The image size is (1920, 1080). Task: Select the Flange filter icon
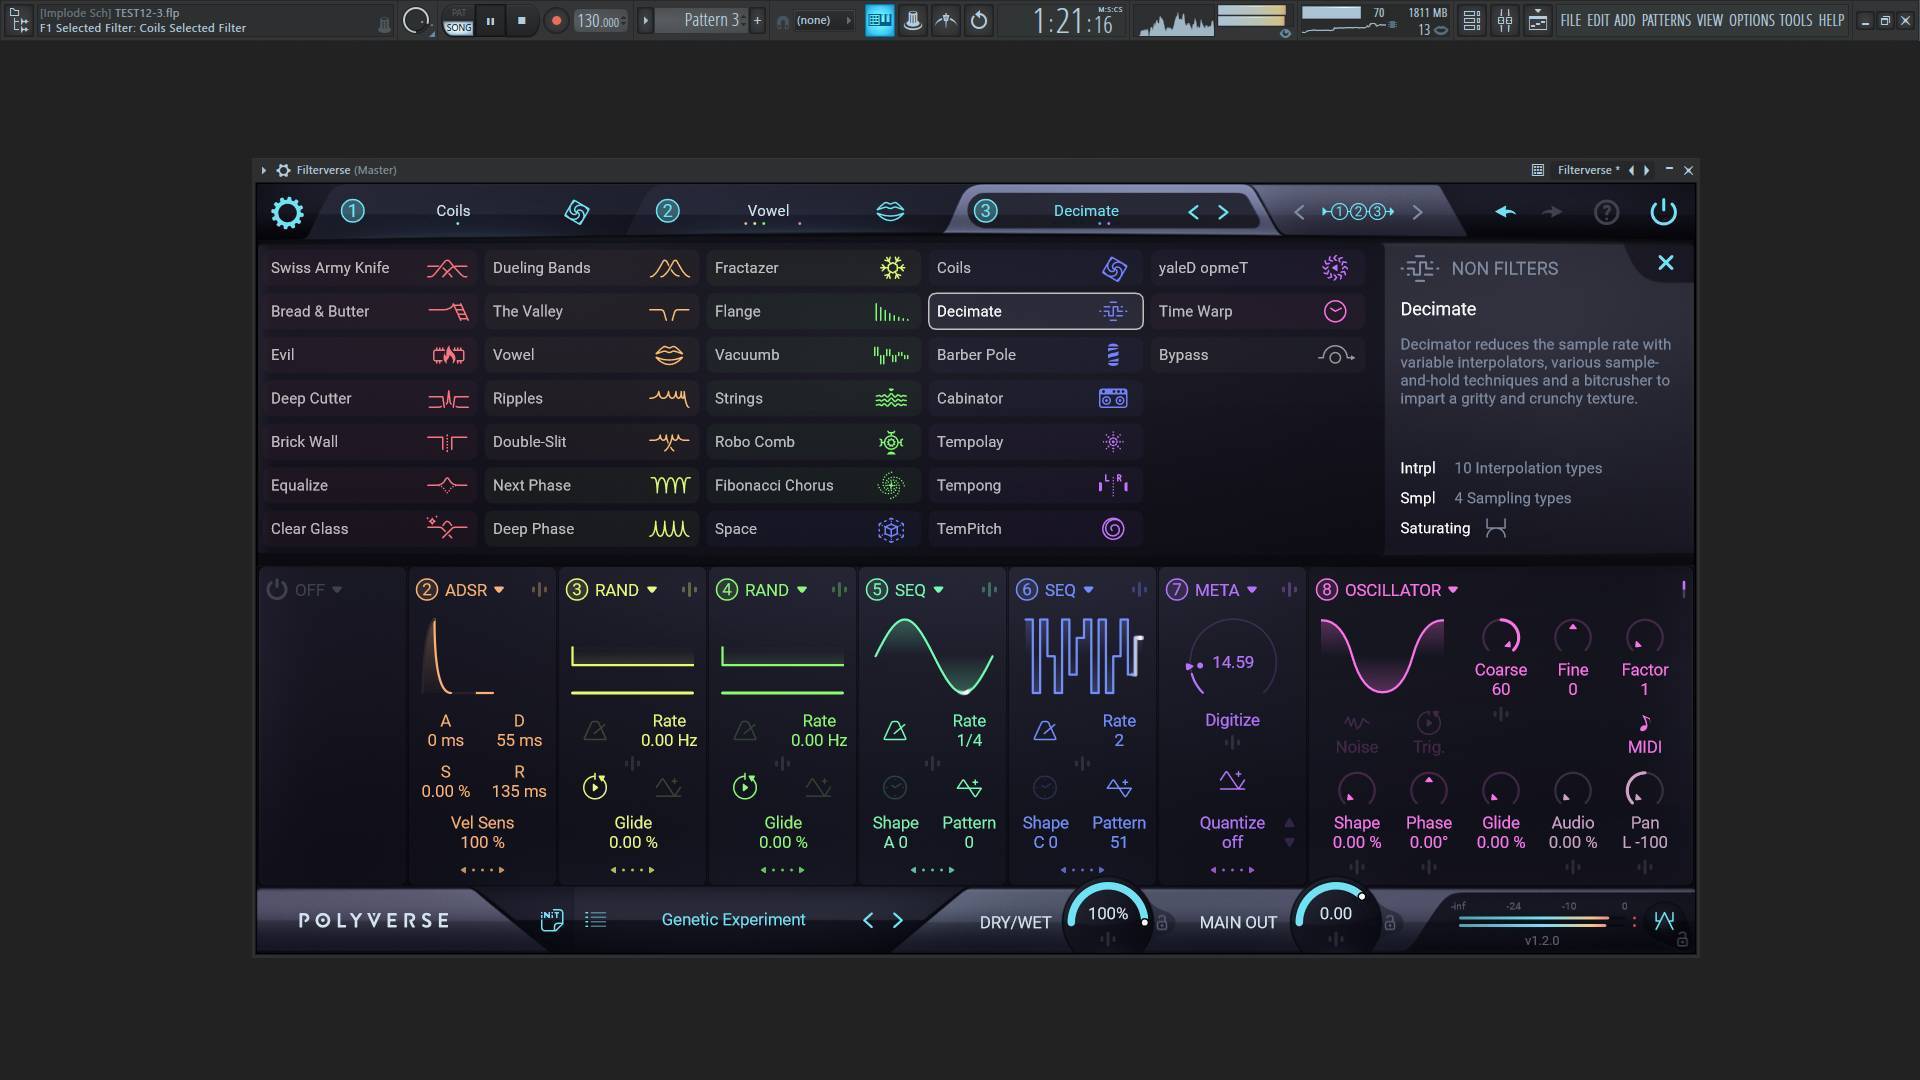891,312
